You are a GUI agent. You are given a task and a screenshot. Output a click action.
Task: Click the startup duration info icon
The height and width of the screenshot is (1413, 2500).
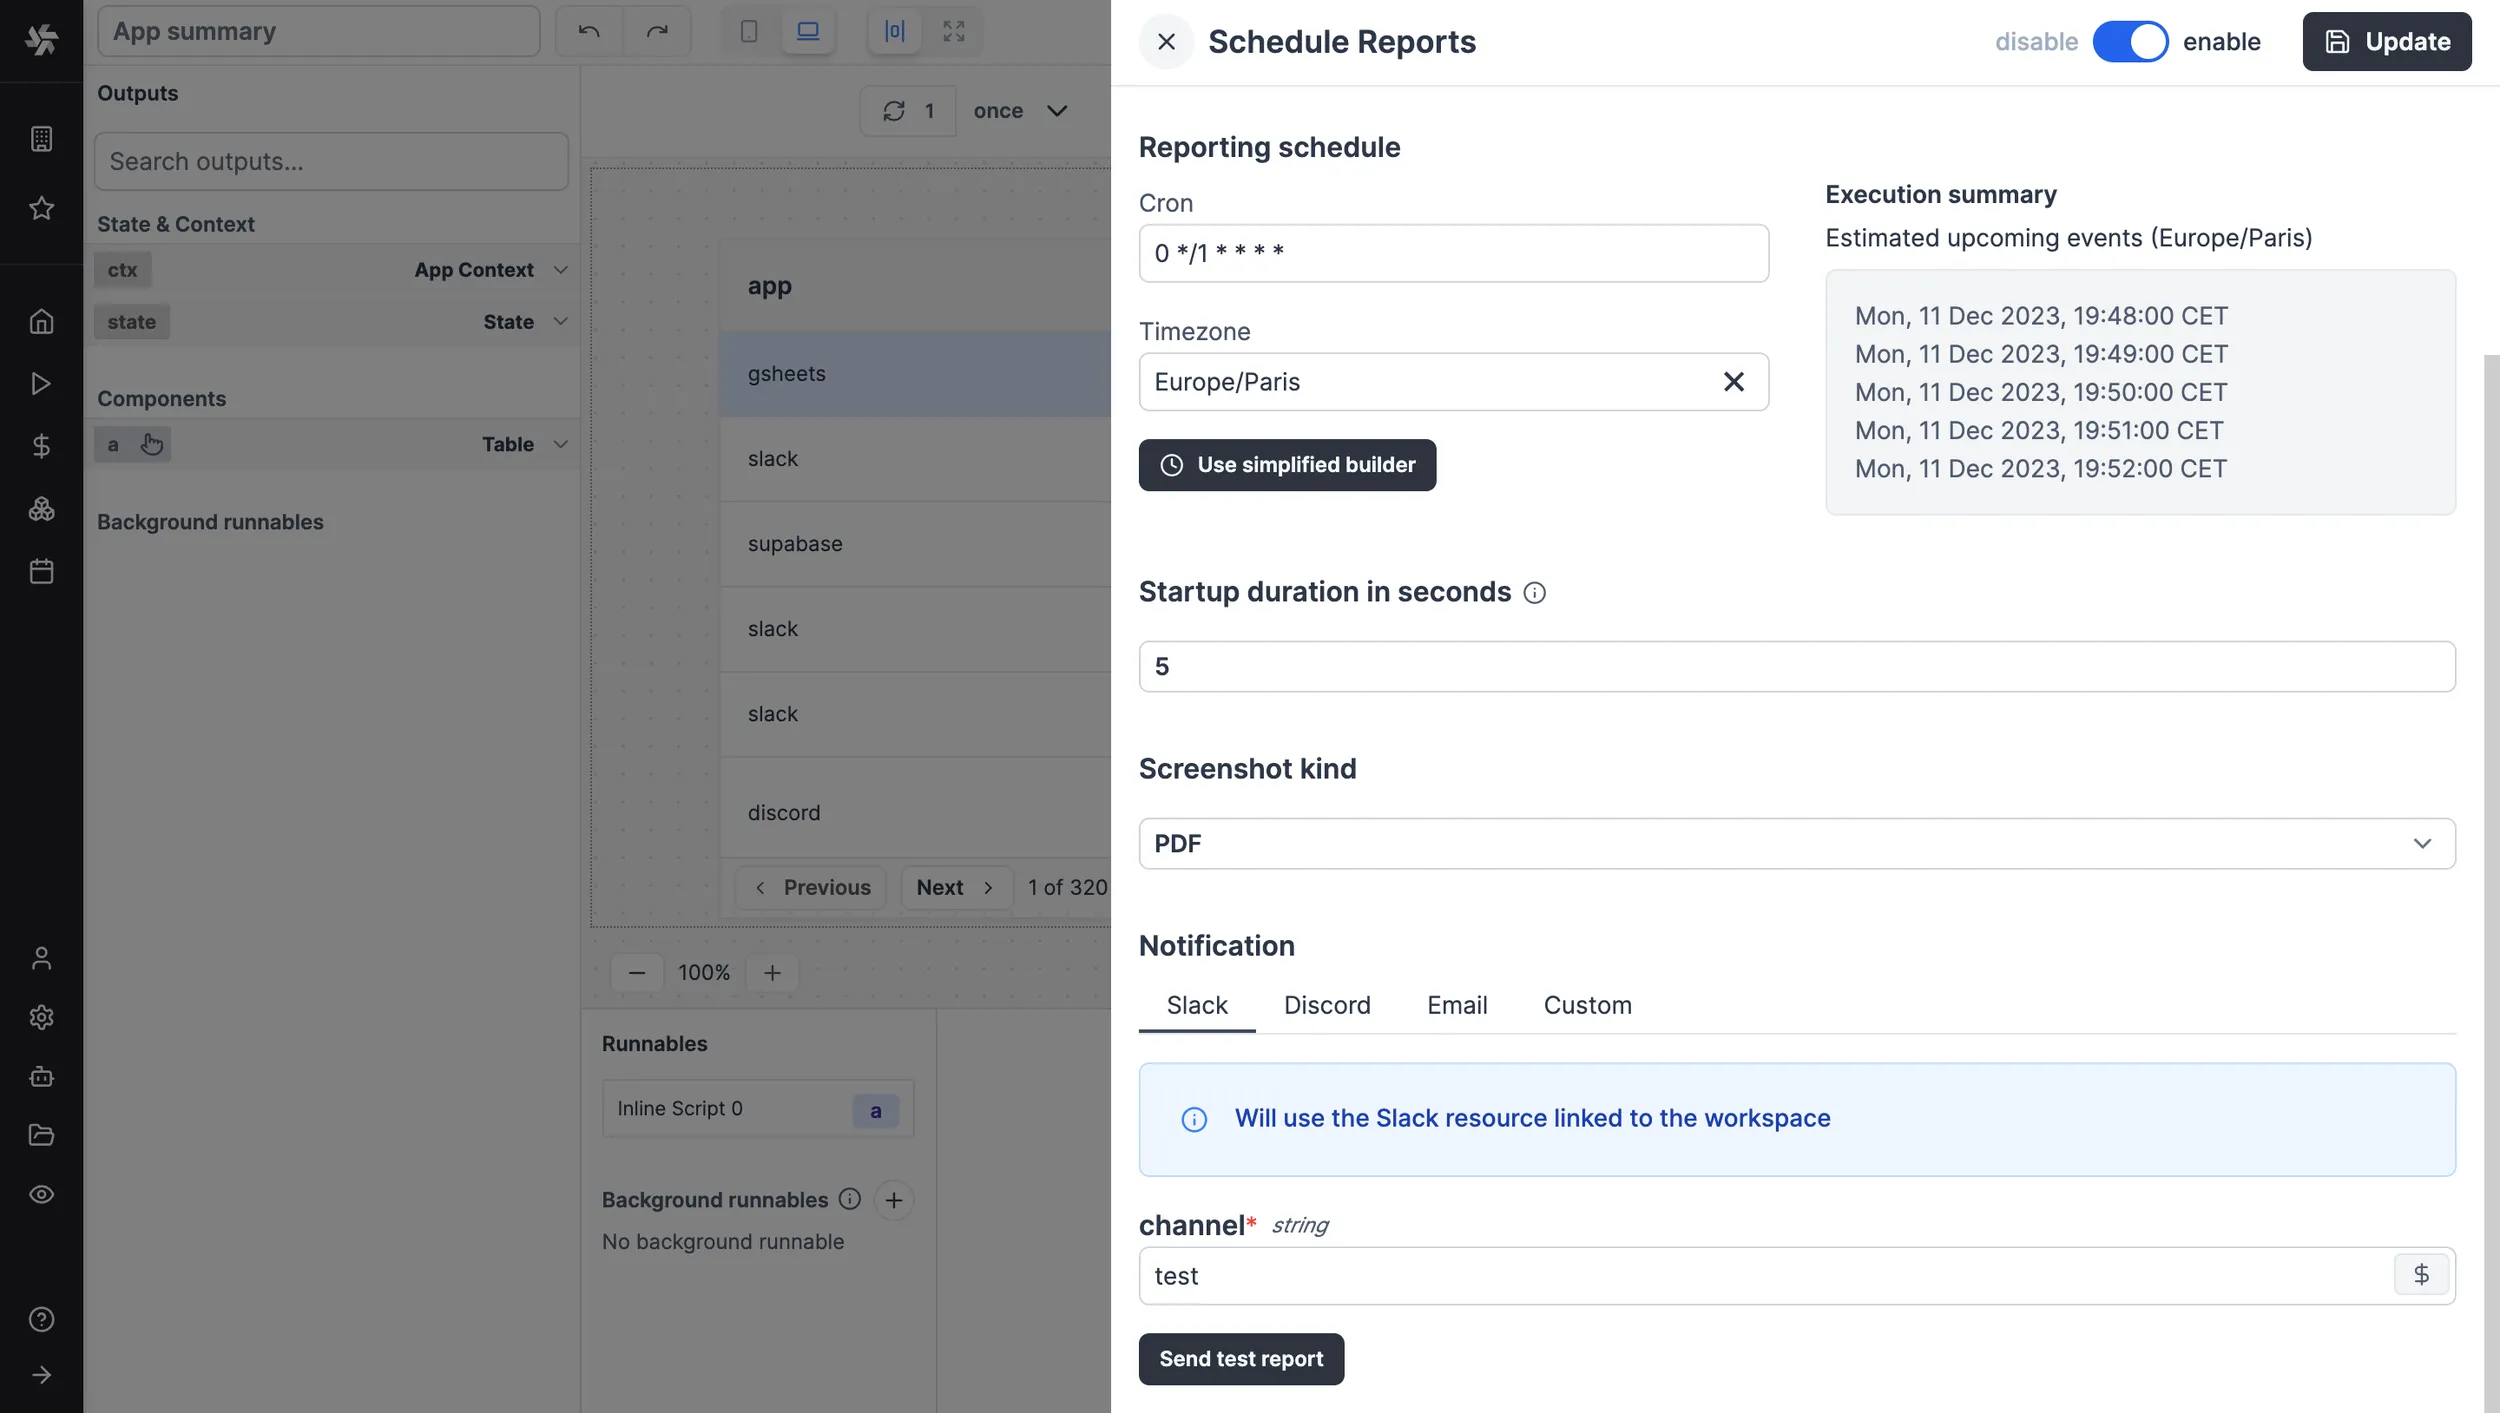click(x=1534, y=593)
